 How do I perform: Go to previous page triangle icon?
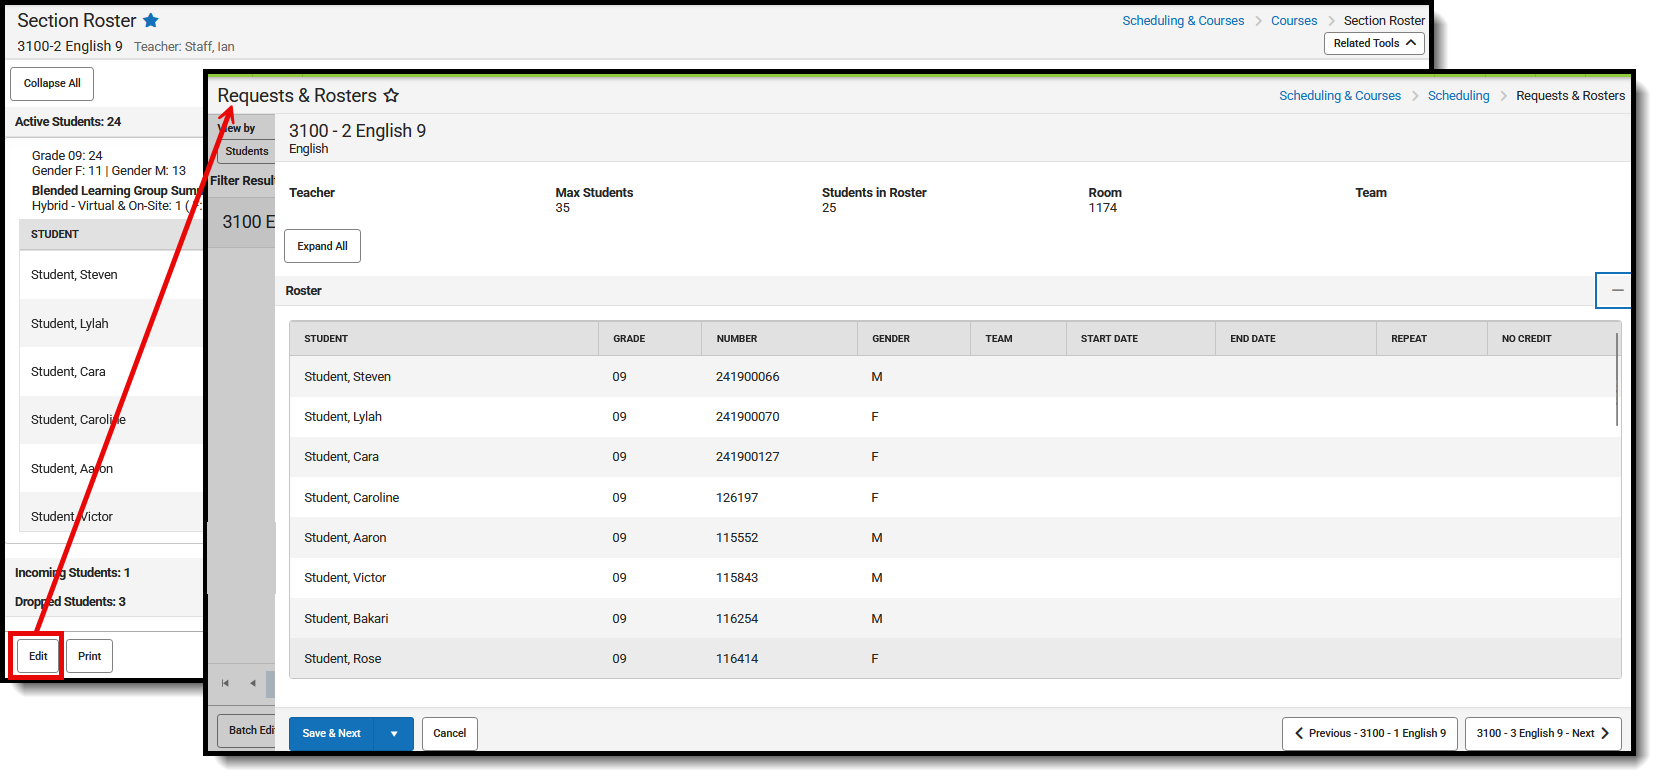253,683
